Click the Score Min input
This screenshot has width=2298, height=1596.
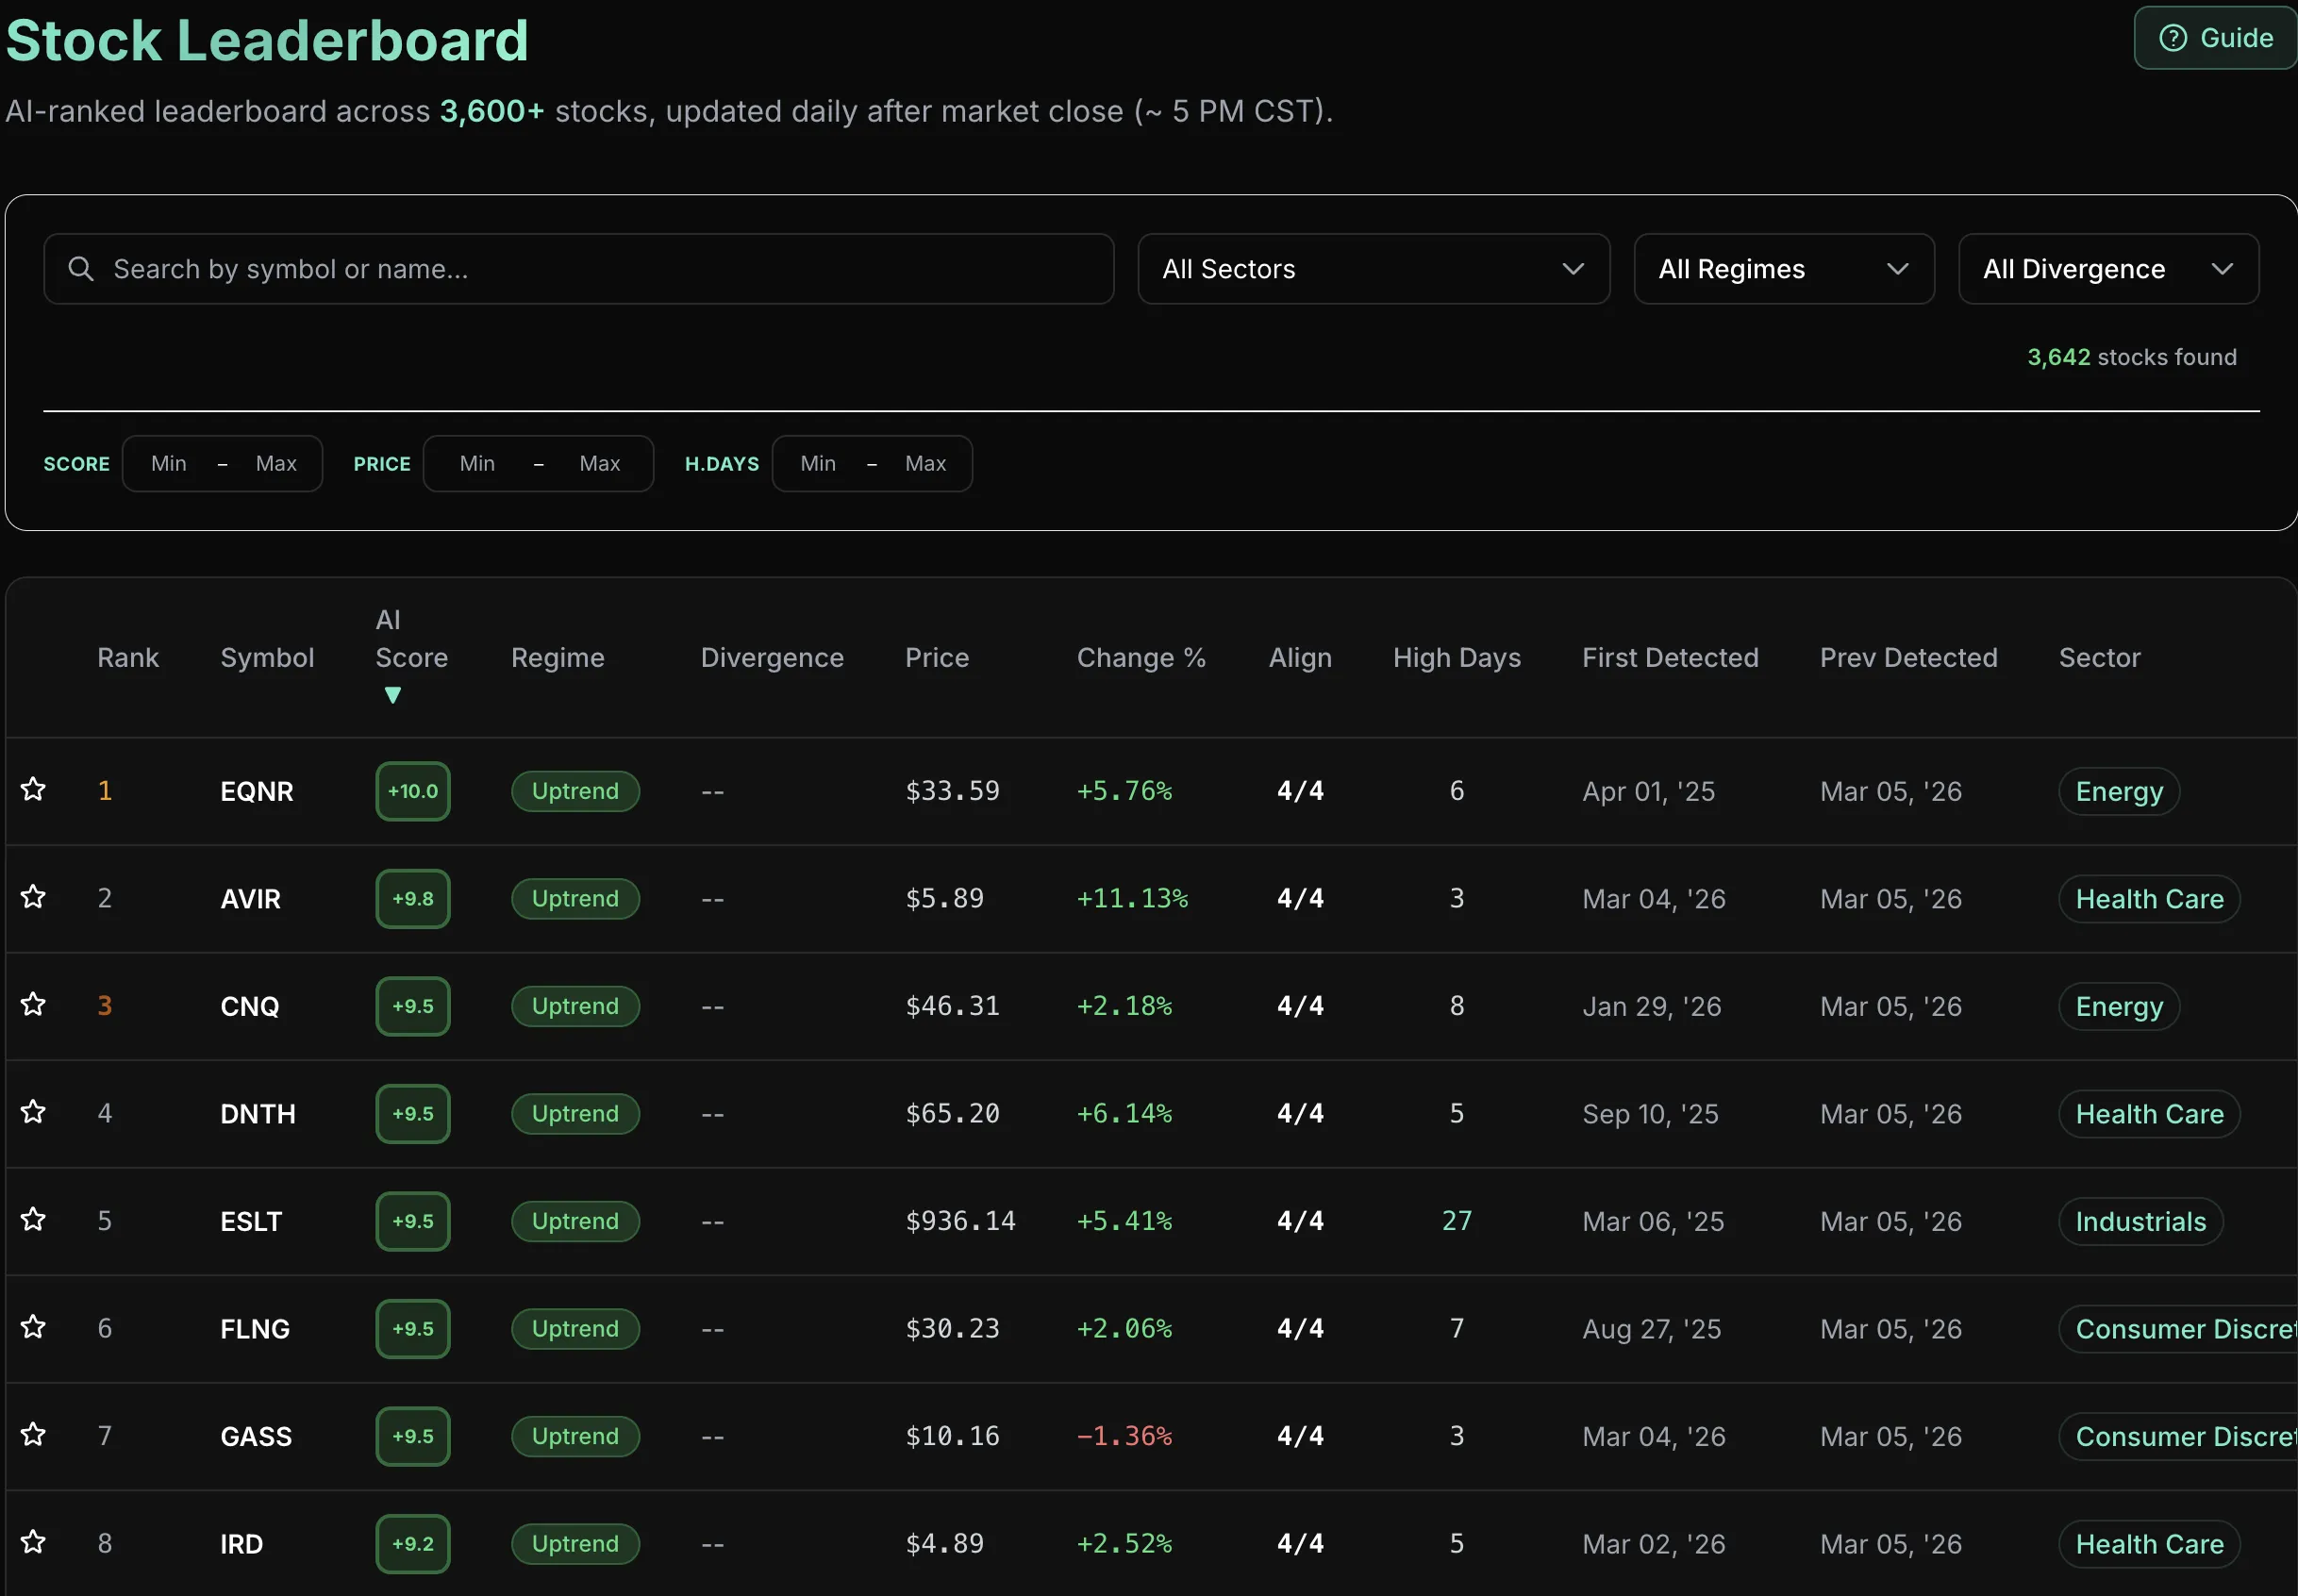click(169, 463)
